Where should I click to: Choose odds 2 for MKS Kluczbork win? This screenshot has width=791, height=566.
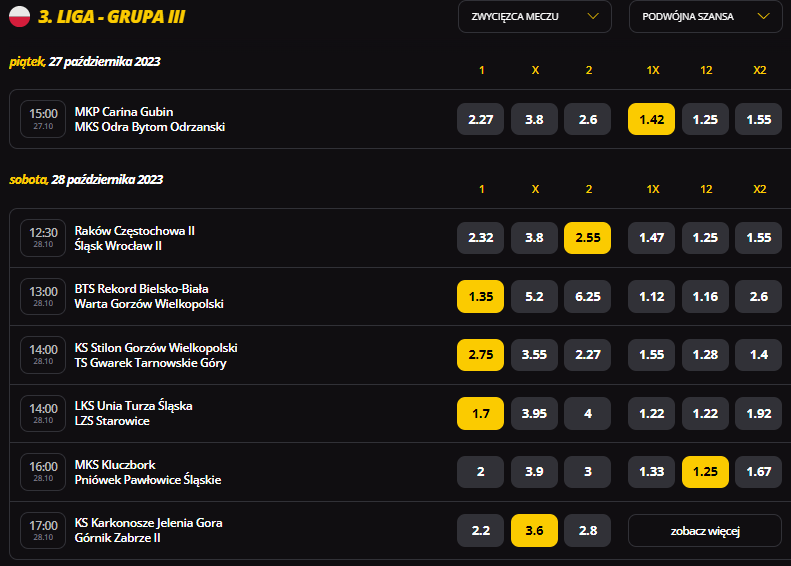click(x=480, y=472)
